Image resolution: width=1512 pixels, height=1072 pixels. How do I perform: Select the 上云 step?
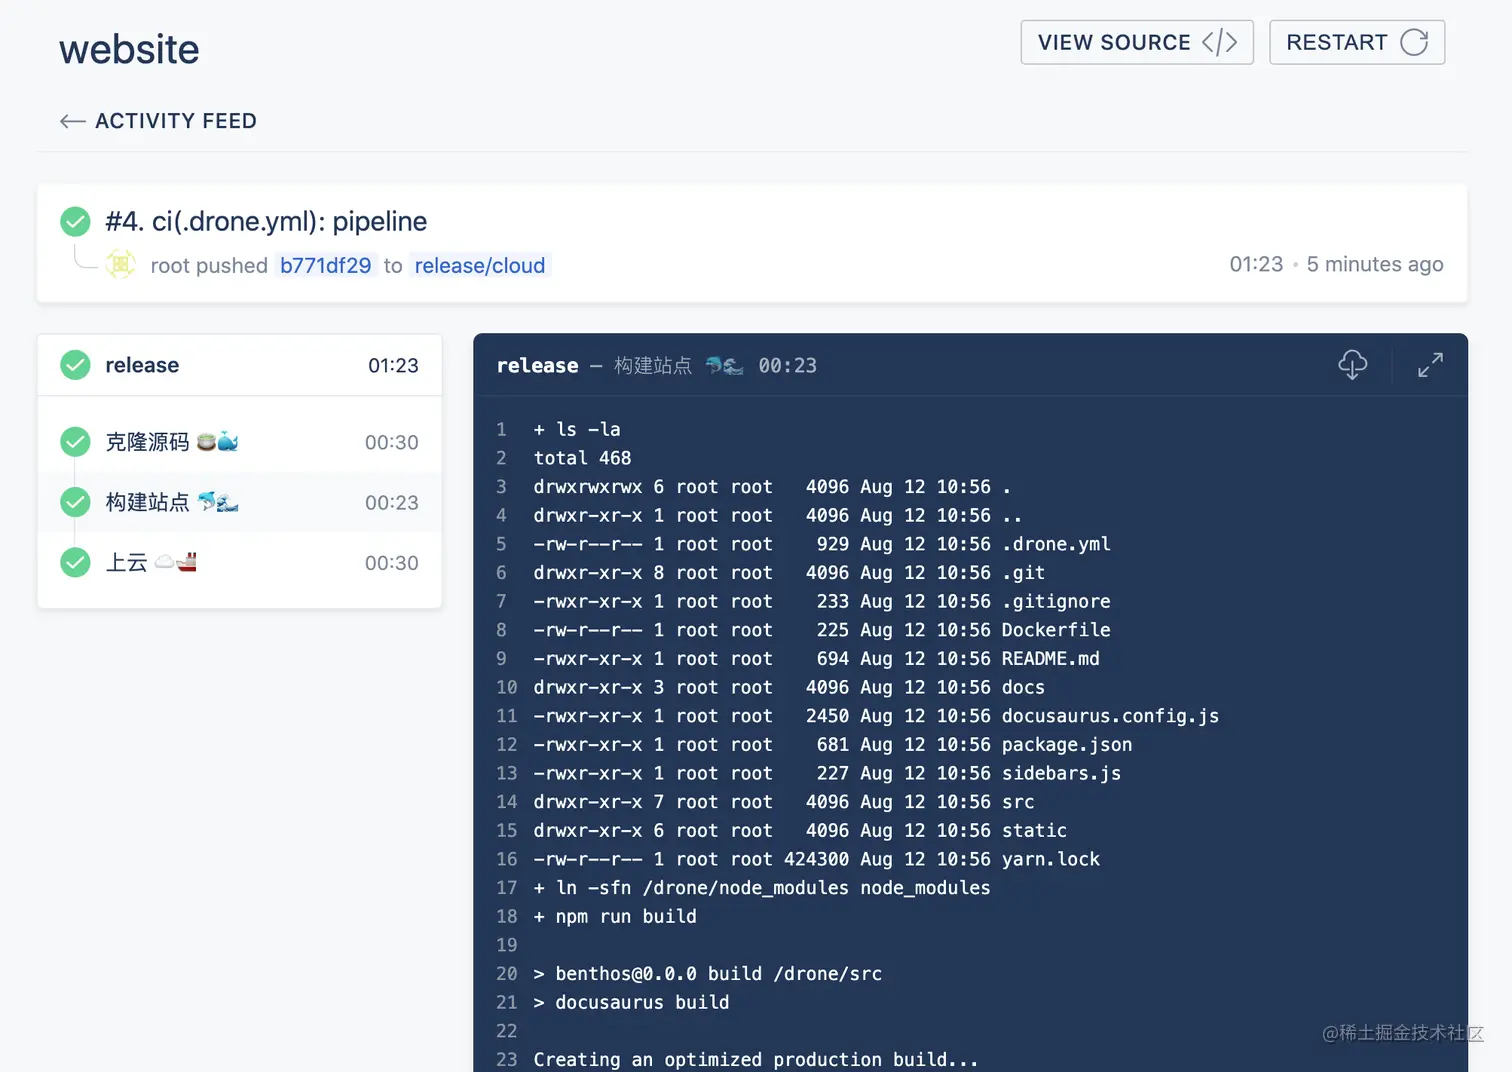240,562
